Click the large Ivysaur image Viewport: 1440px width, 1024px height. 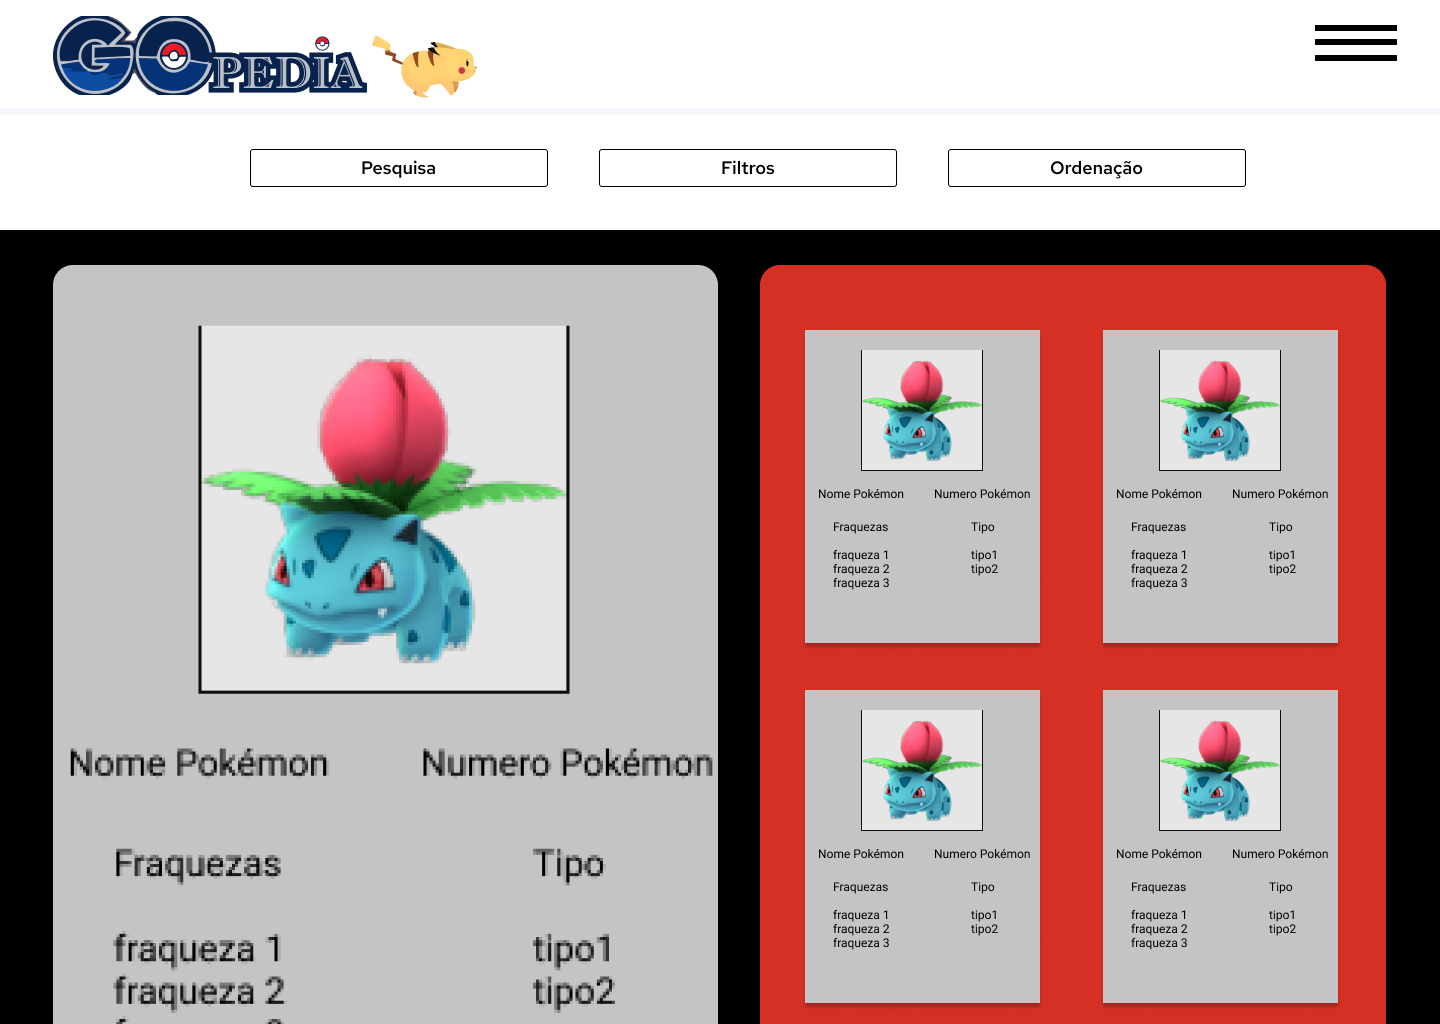click(x=384, y=509)
